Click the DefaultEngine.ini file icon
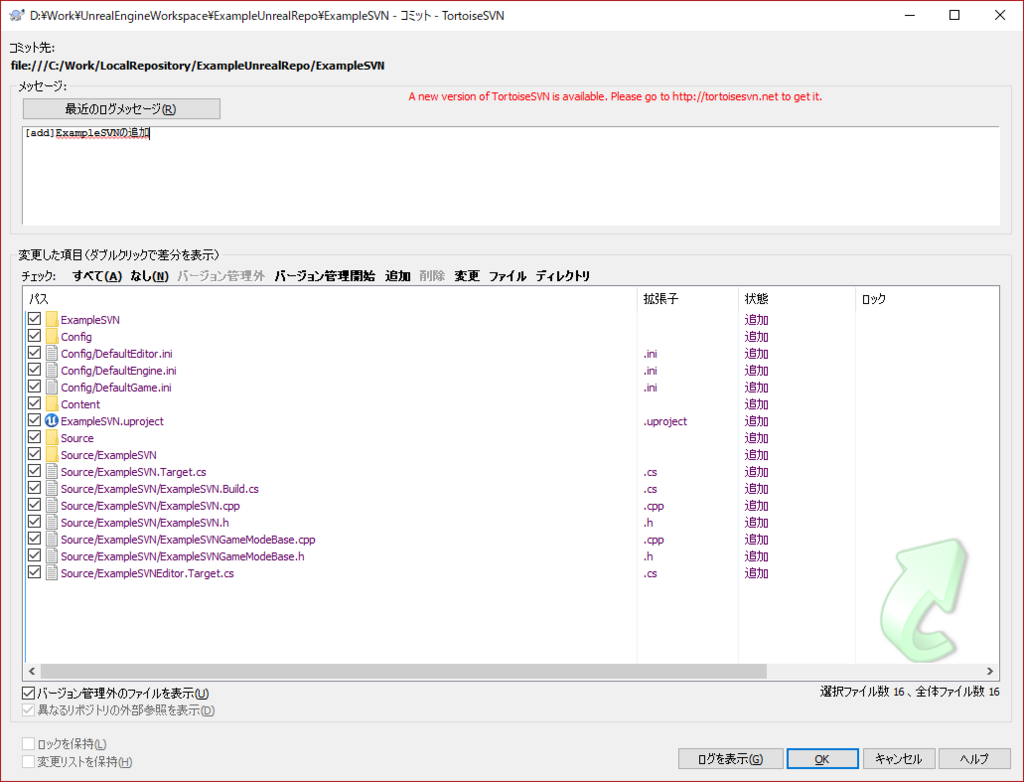Screen dimensions: 1024x782 click(52, 370)
